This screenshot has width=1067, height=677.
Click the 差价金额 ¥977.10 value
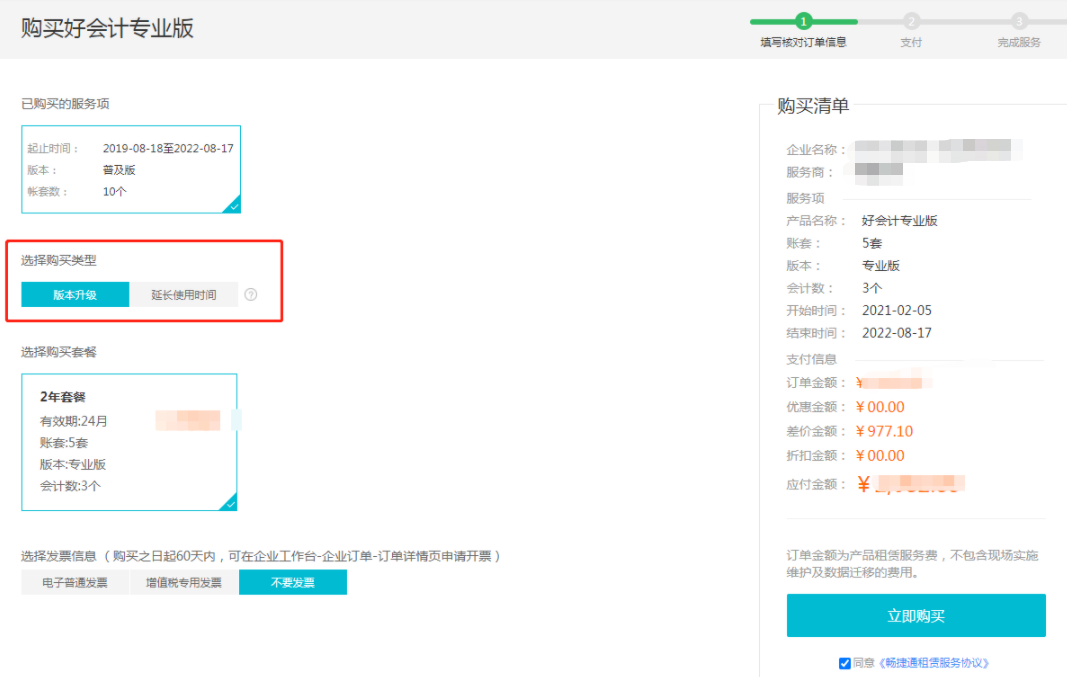tap(884, 431)
